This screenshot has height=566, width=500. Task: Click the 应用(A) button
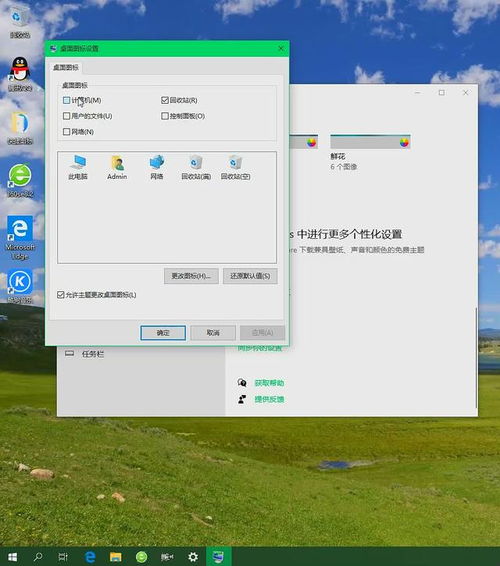pos(262,332)
